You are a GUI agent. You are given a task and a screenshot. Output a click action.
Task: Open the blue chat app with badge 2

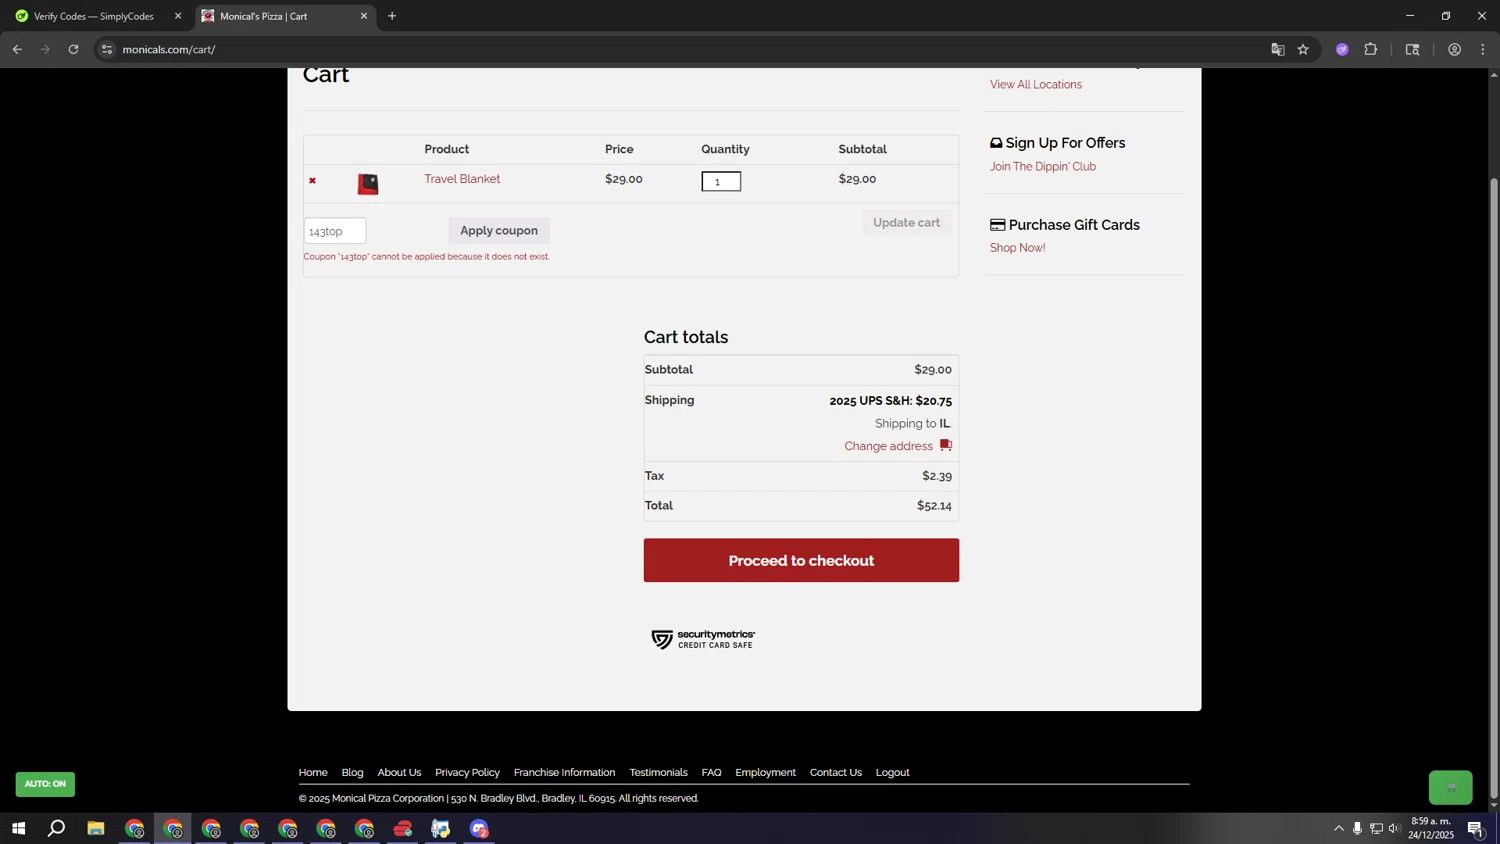click(x=480, y=828)
